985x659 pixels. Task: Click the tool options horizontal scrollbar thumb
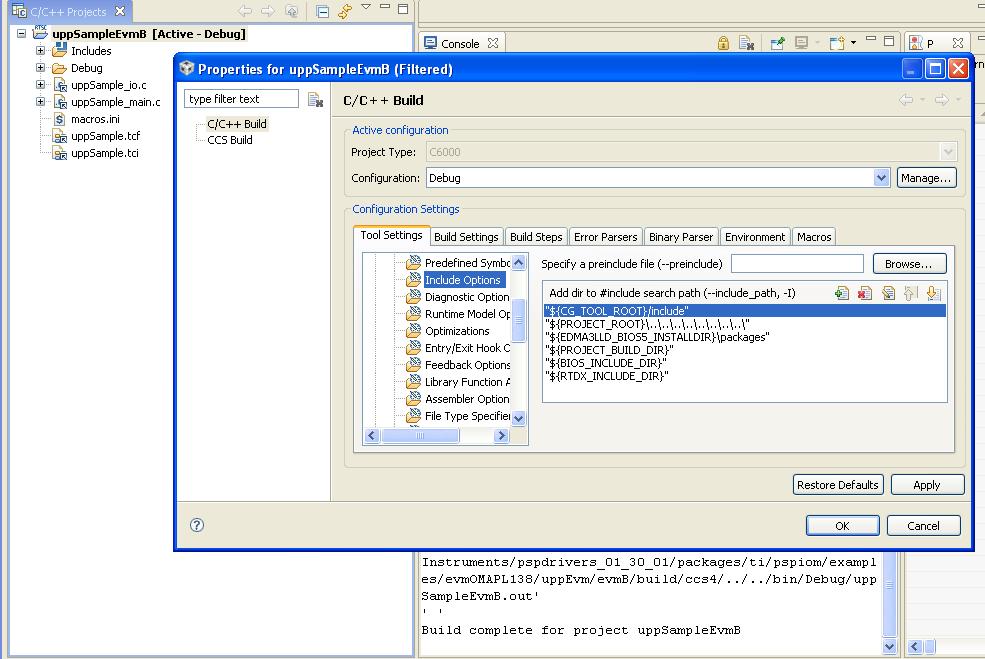(x=420, y=435)
